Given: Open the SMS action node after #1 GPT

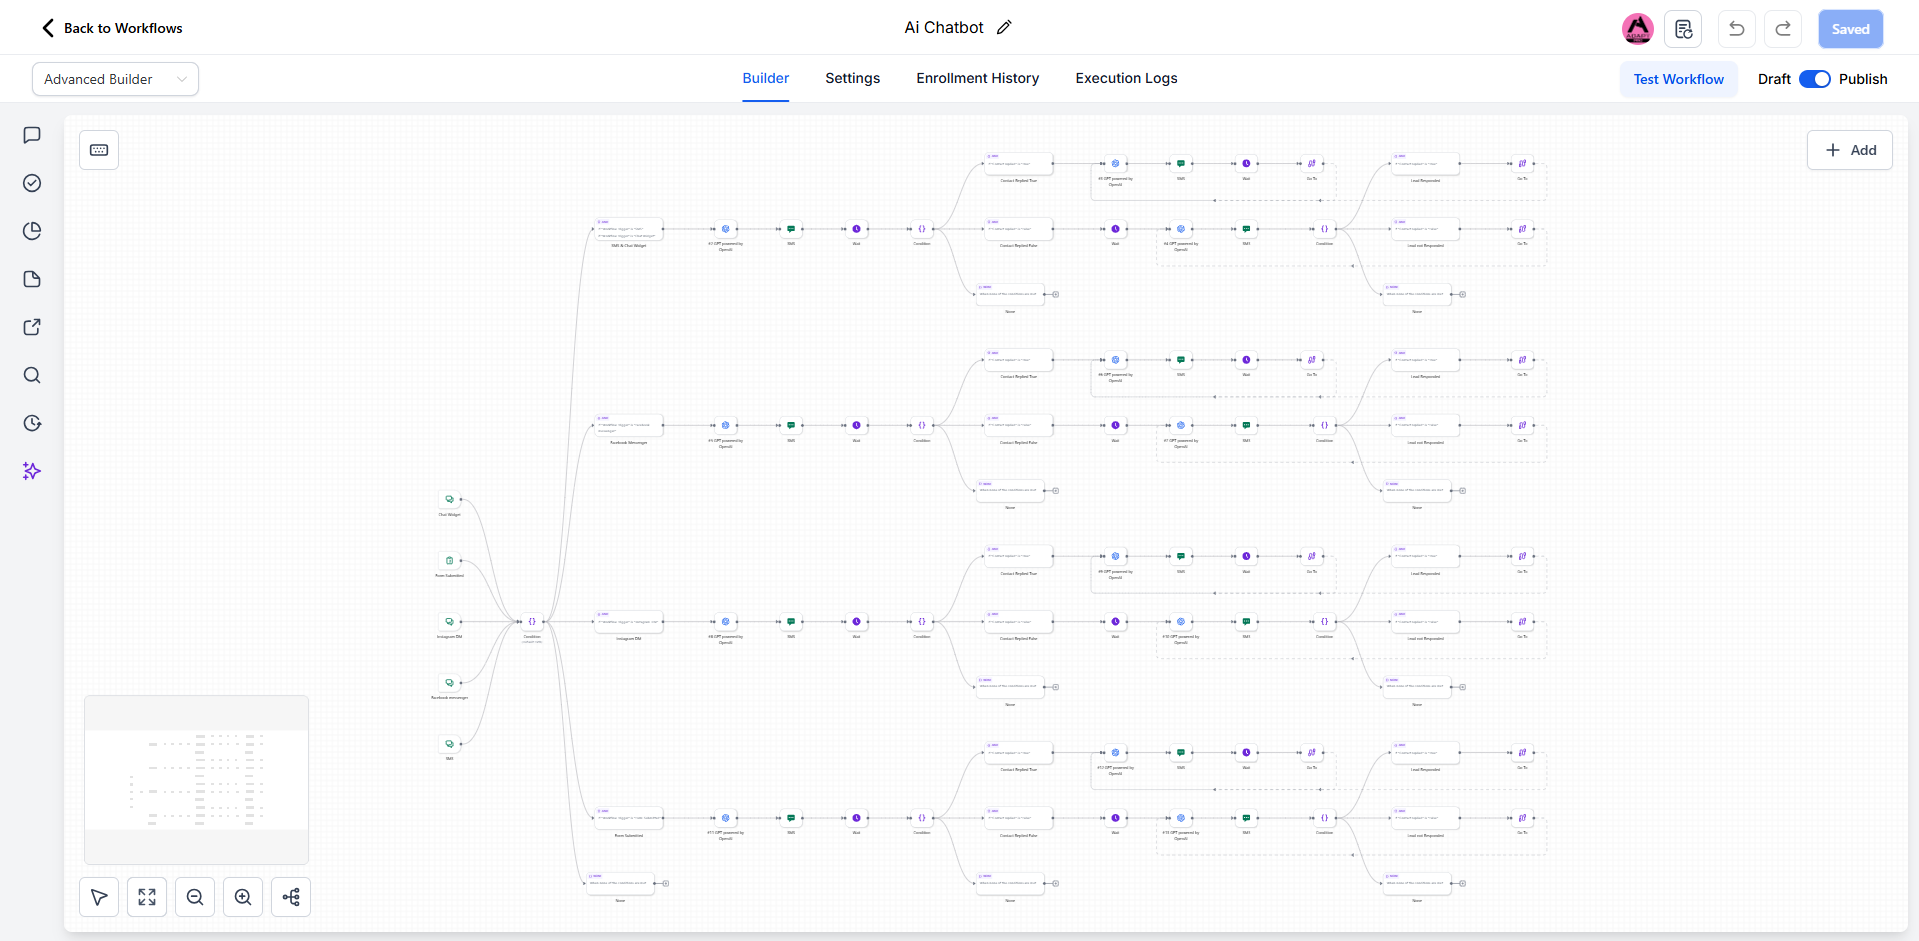Looking at the screenshot, I should click(x=791, y=229).
